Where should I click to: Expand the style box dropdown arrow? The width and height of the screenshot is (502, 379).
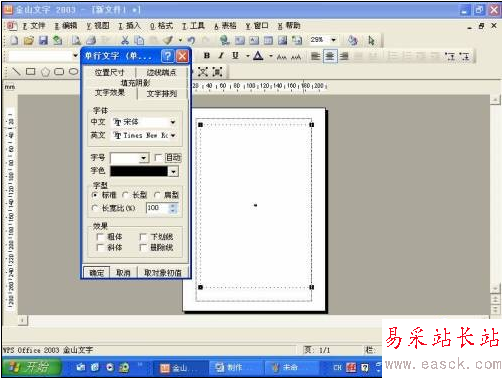(75, 56)
